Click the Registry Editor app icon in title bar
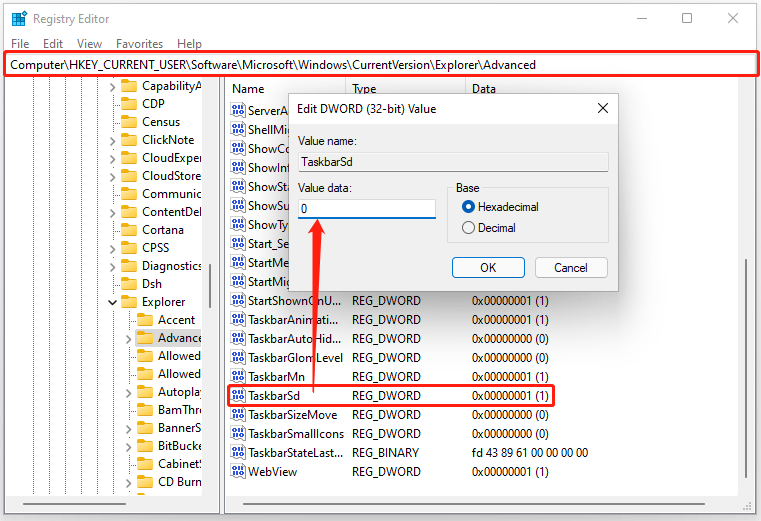Image resolution: width=761 pixels, height=521 pixels. pyautogui.click(x=19, y=19)
